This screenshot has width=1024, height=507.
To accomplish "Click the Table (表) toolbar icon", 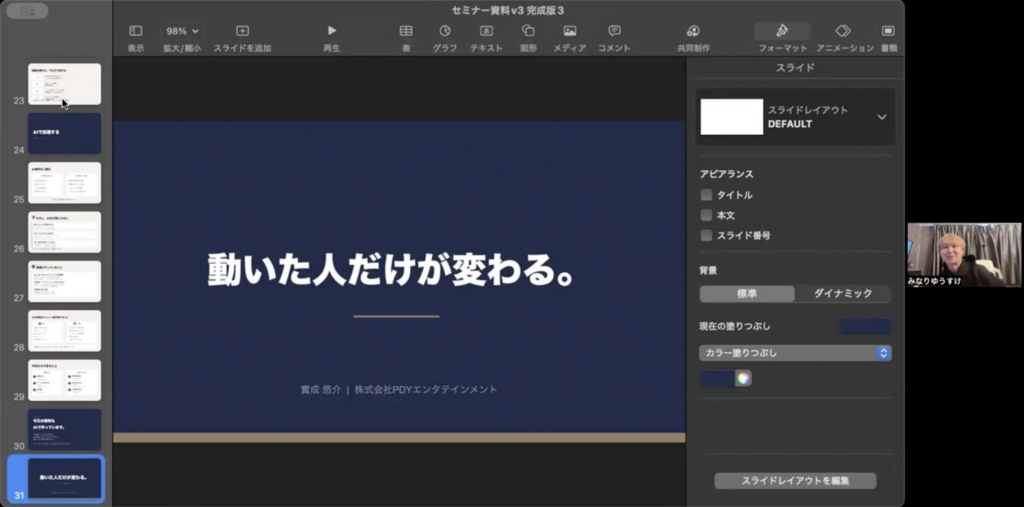I will [406, 31].
